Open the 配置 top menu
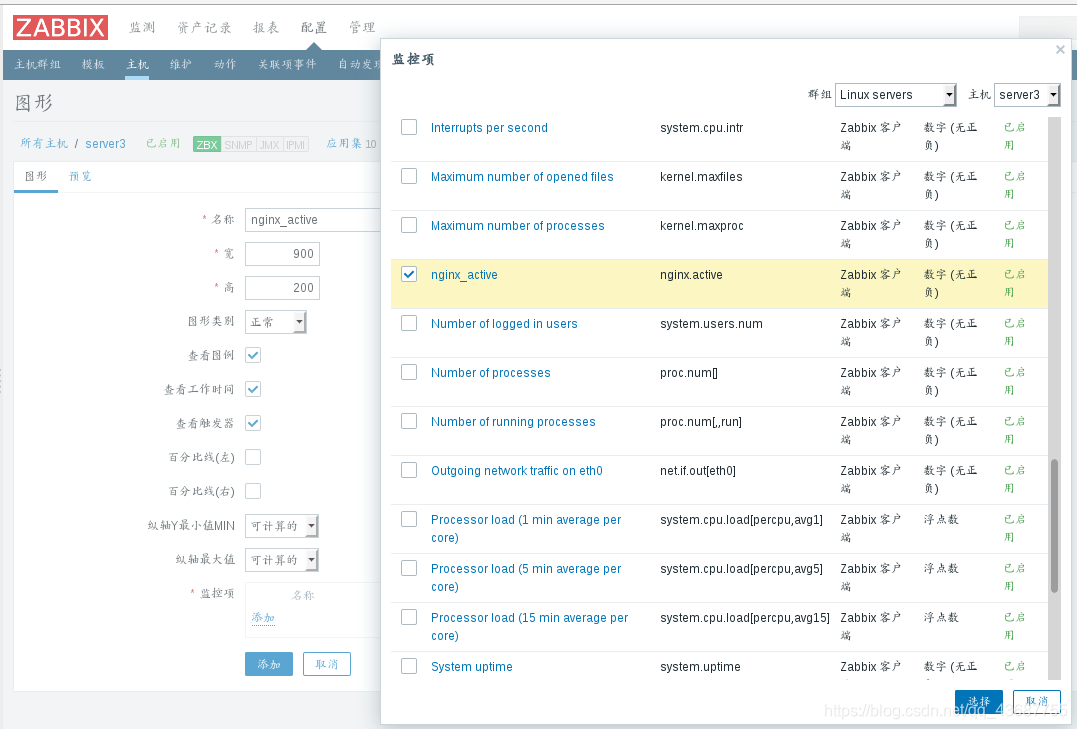Image resolution: width=1077 pixels, height=729 pixels. click(x=314, y=27)
